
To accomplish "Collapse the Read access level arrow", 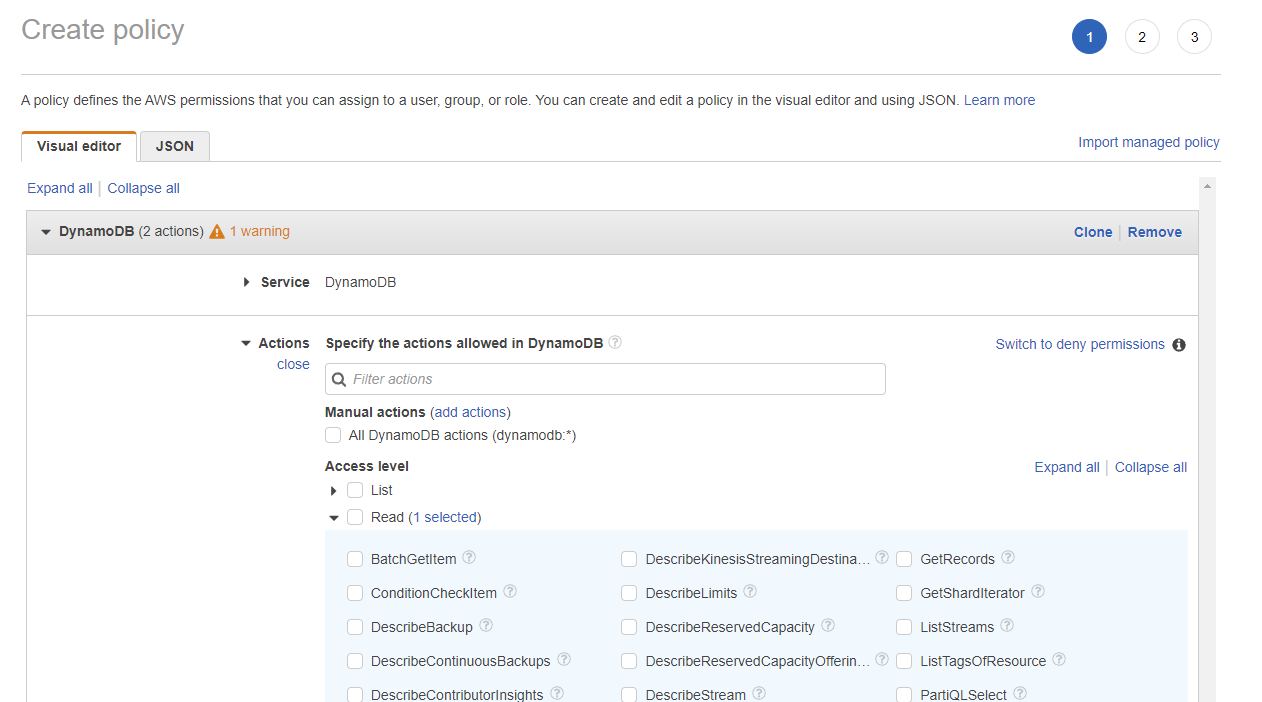I will (x=334, y=518).
